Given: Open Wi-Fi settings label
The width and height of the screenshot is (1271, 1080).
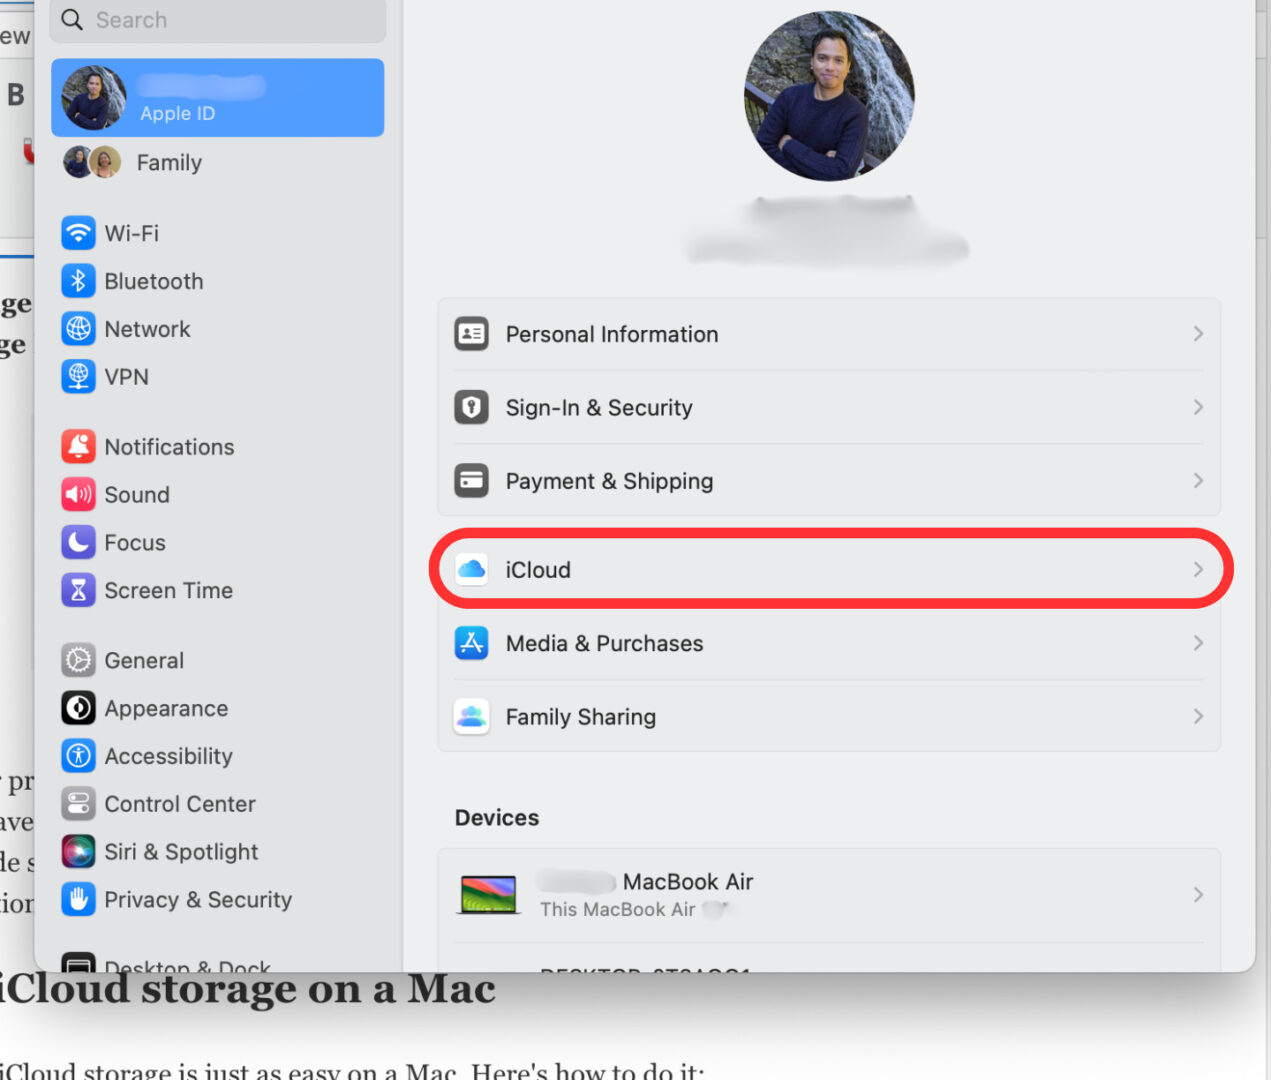Looking at the screenshot, I should 132,233.
